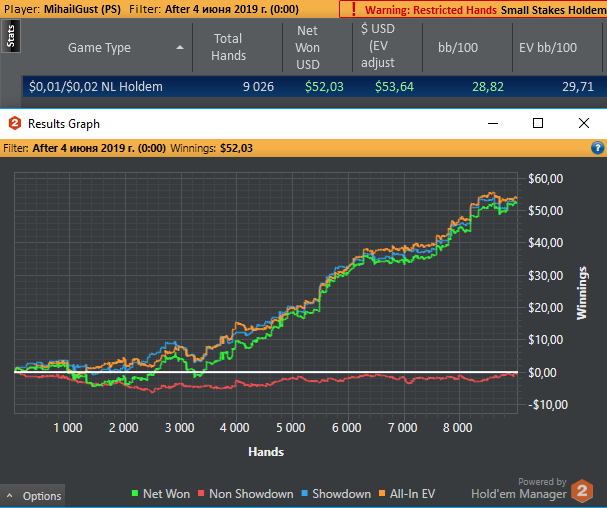Image resolution: width=607 pixels, height=508 pixels.
Task: Toggle the Non Showdown line in legend
Action: pos(246,494)
